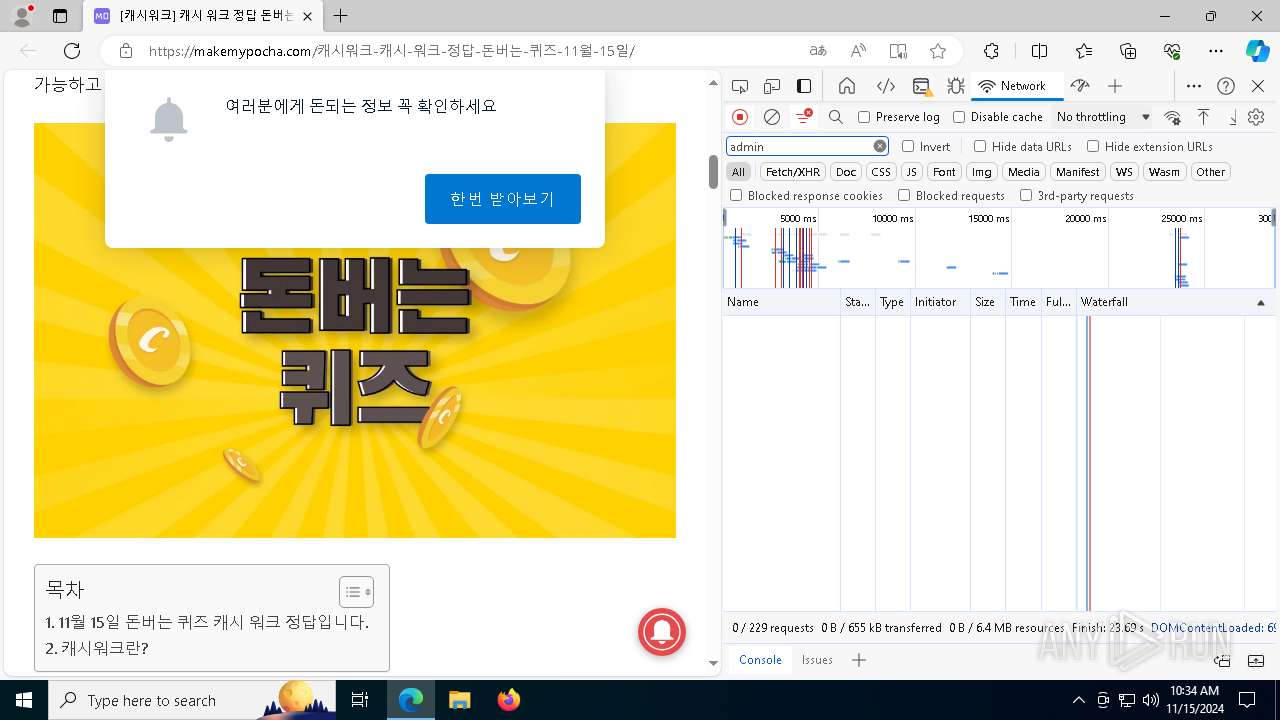This screenshot has height=720, width=1280.
Task: Click the 한번 받아보기 button
Action: coord(503,199)
